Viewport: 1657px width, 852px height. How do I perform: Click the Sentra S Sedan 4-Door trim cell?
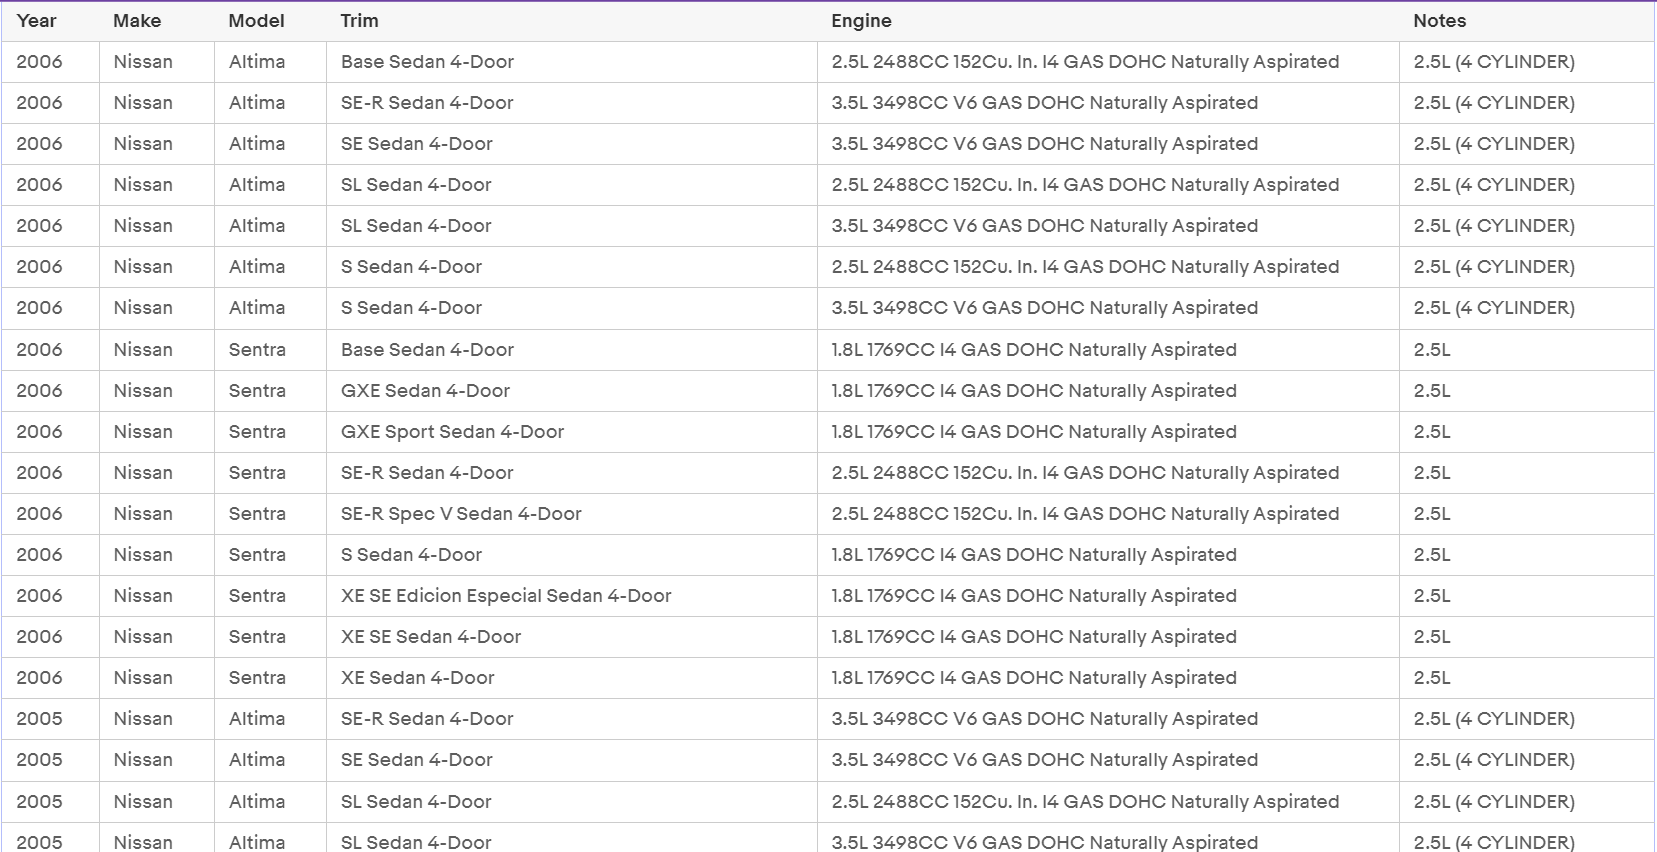[571, 555]
